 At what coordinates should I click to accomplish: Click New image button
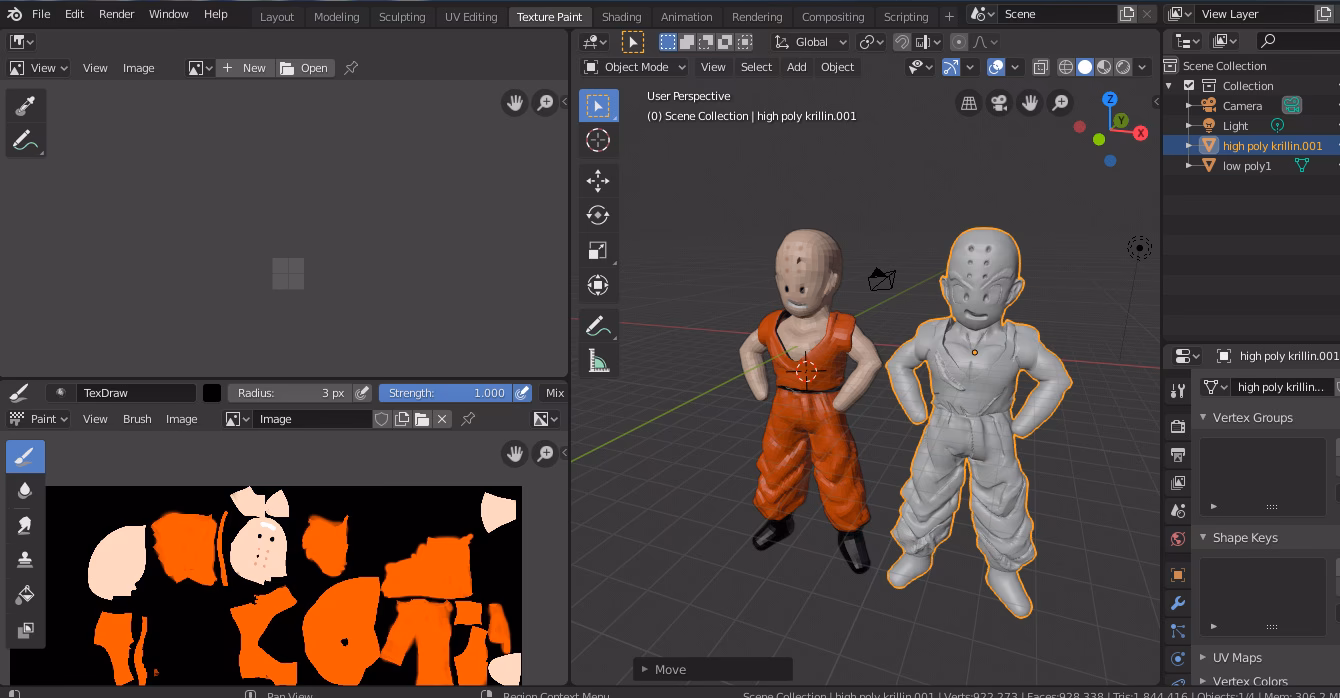click(x=245, y=68)
